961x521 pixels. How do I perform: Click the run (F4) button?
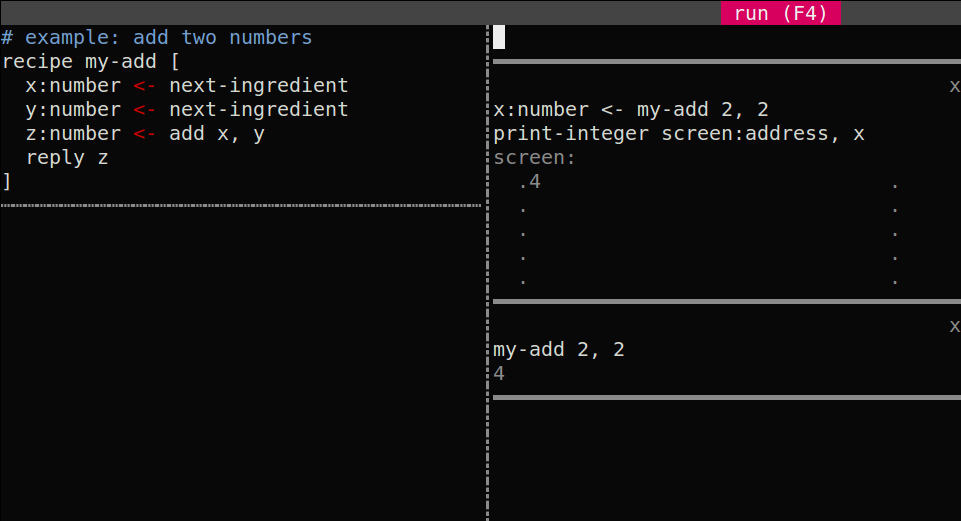click(x=780, y=13)
